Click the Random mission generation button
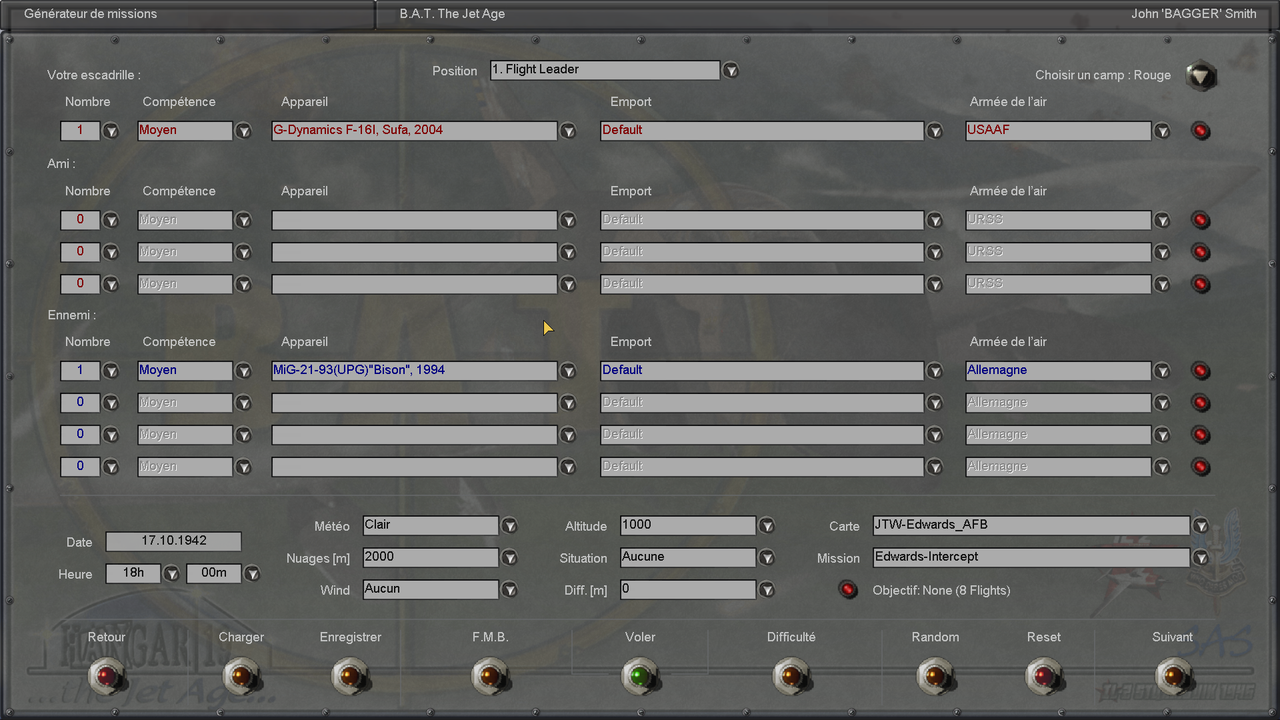1280x720 pixels. click(935, 676)
